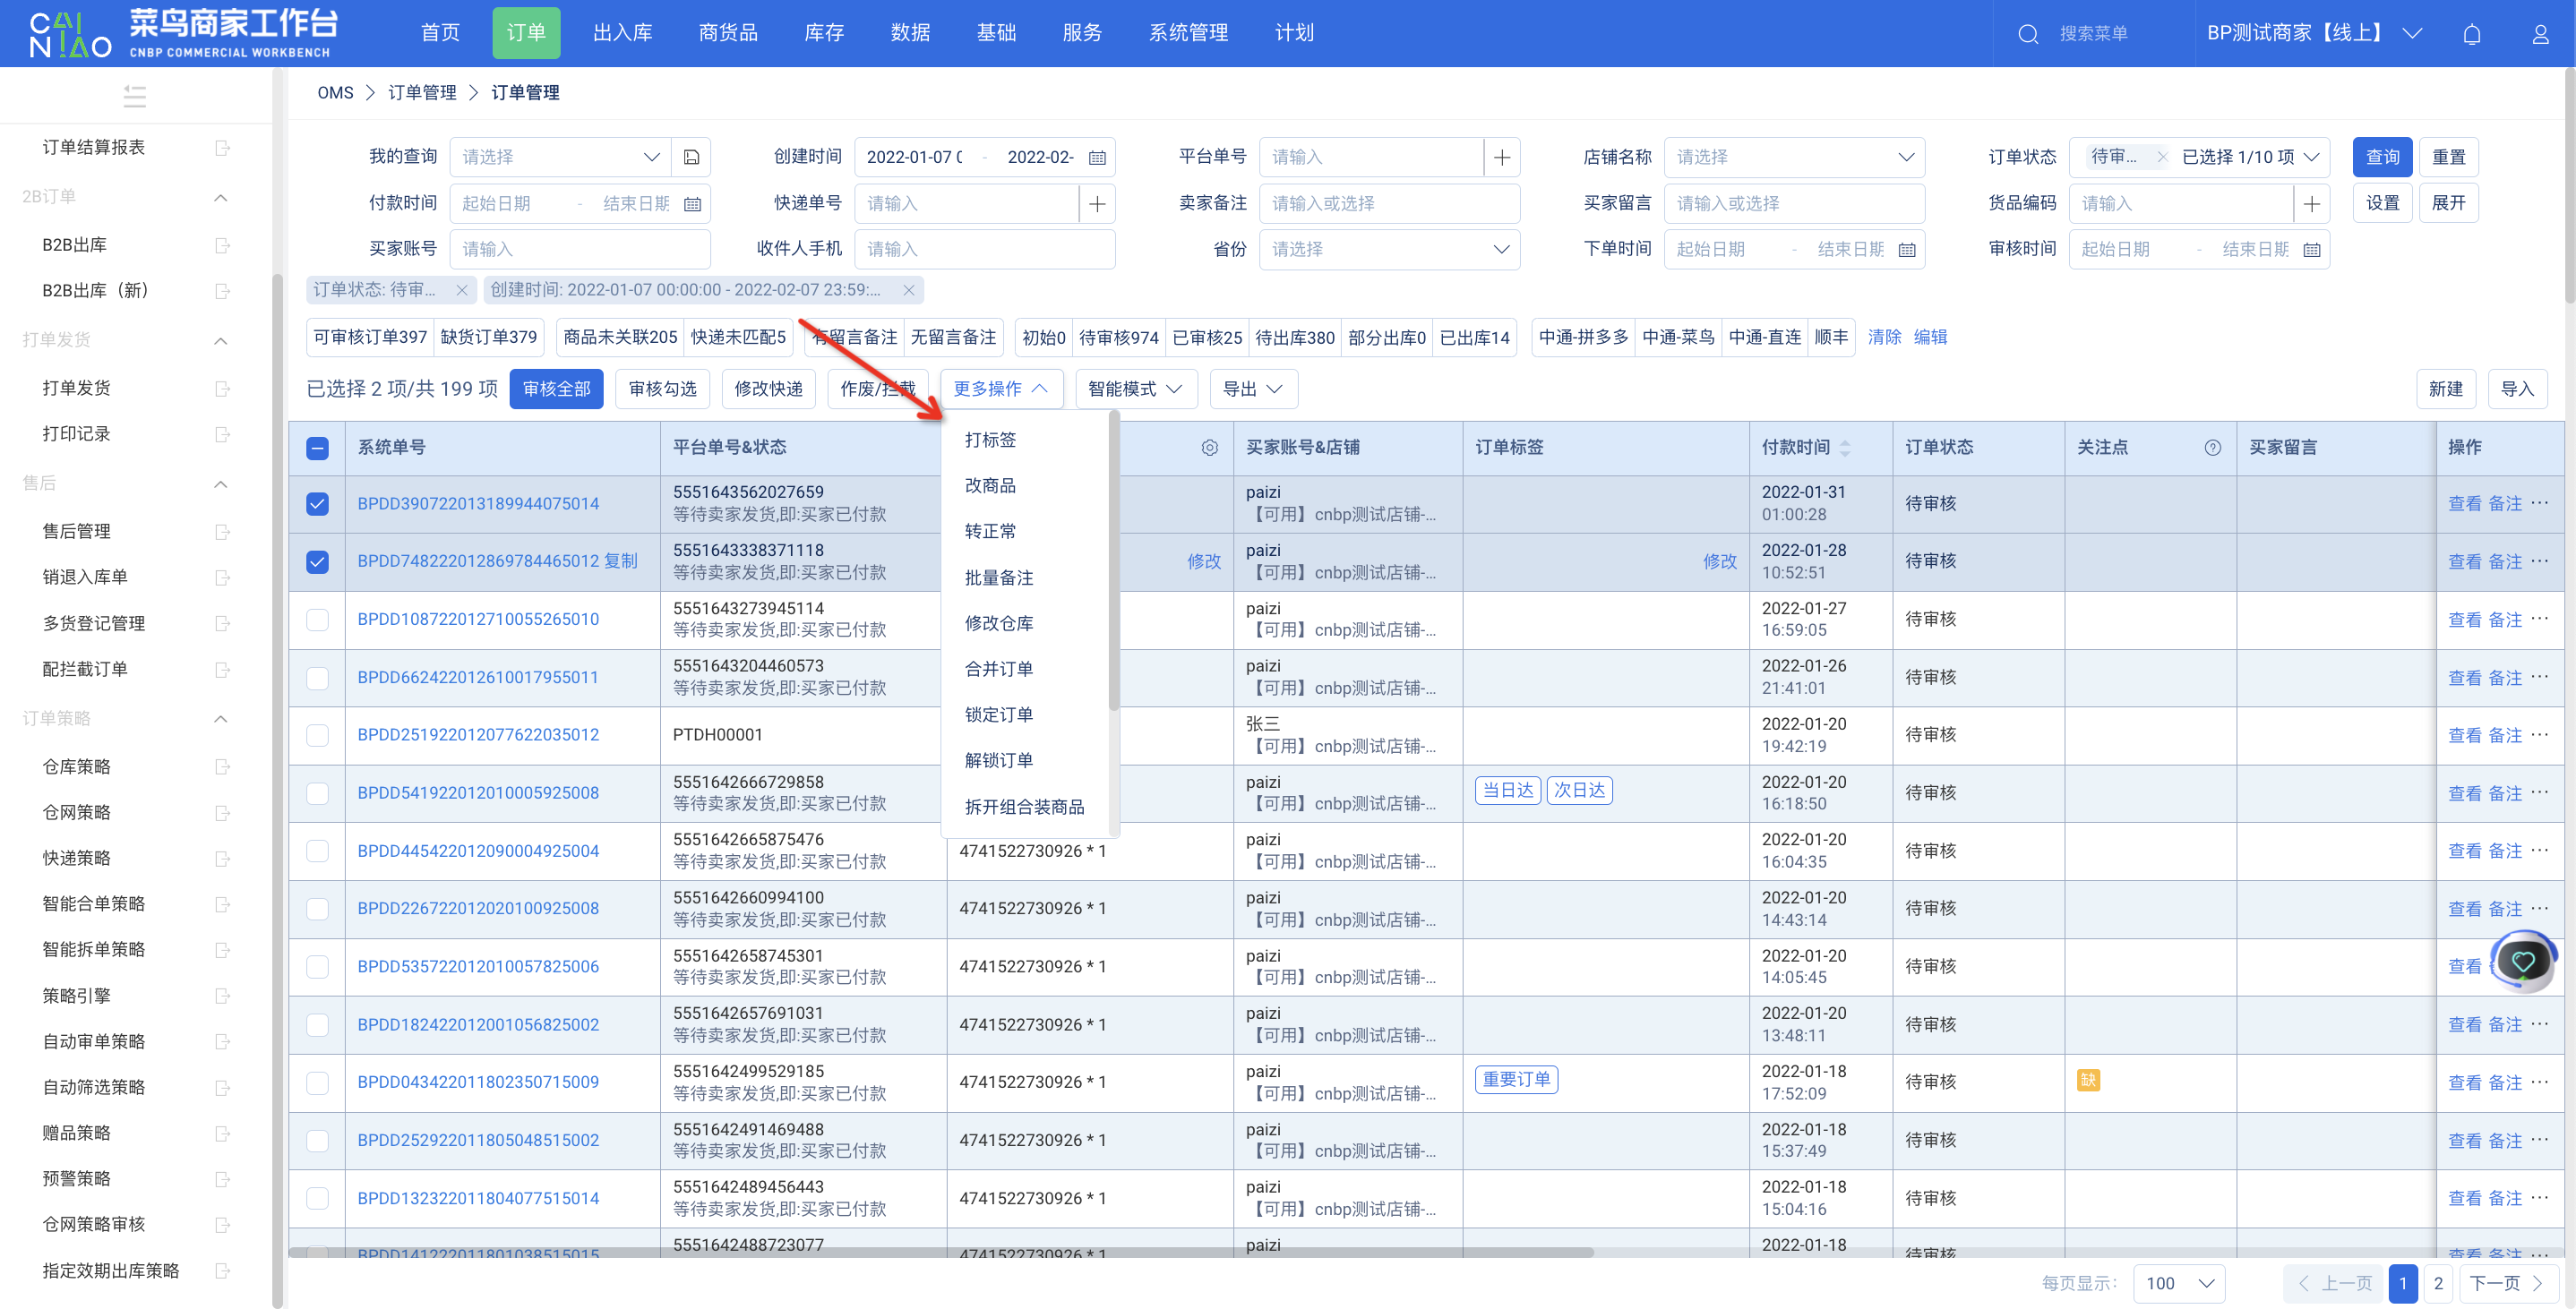
Task: Open the 省份 dropdown
Action: click(x=1389, y=250)
